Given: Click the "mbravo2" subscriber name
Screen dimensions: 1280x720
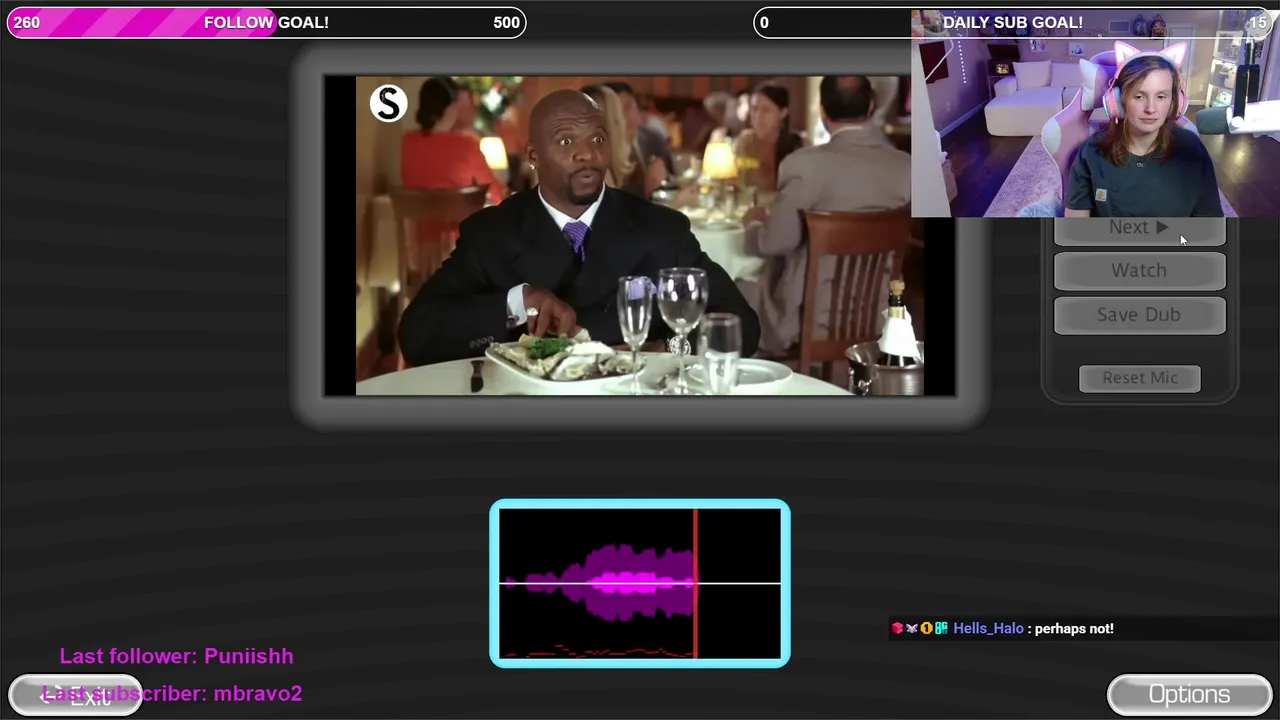Looking at the screenshot, I should click(258, 693).
